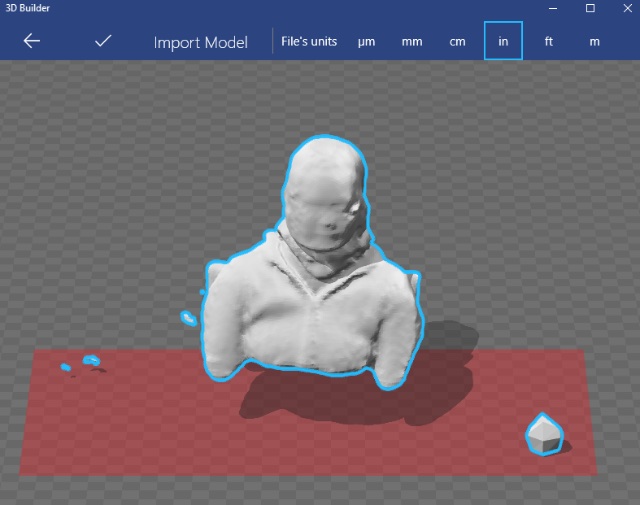Image resolution: width=640 pixels, height=505 pixels.
Task: Switch file units to ft
Action: coord(549,41)
